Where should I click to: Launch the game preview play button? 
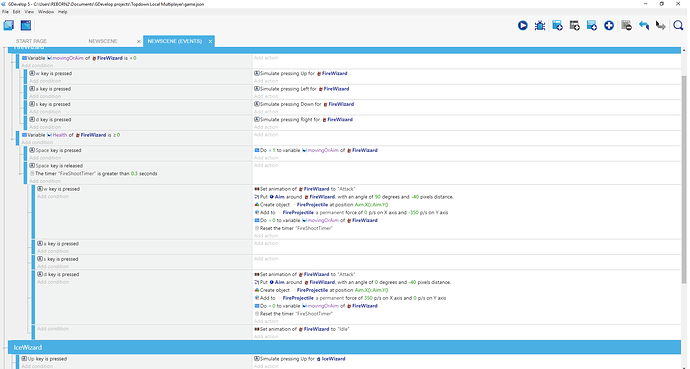522,26
